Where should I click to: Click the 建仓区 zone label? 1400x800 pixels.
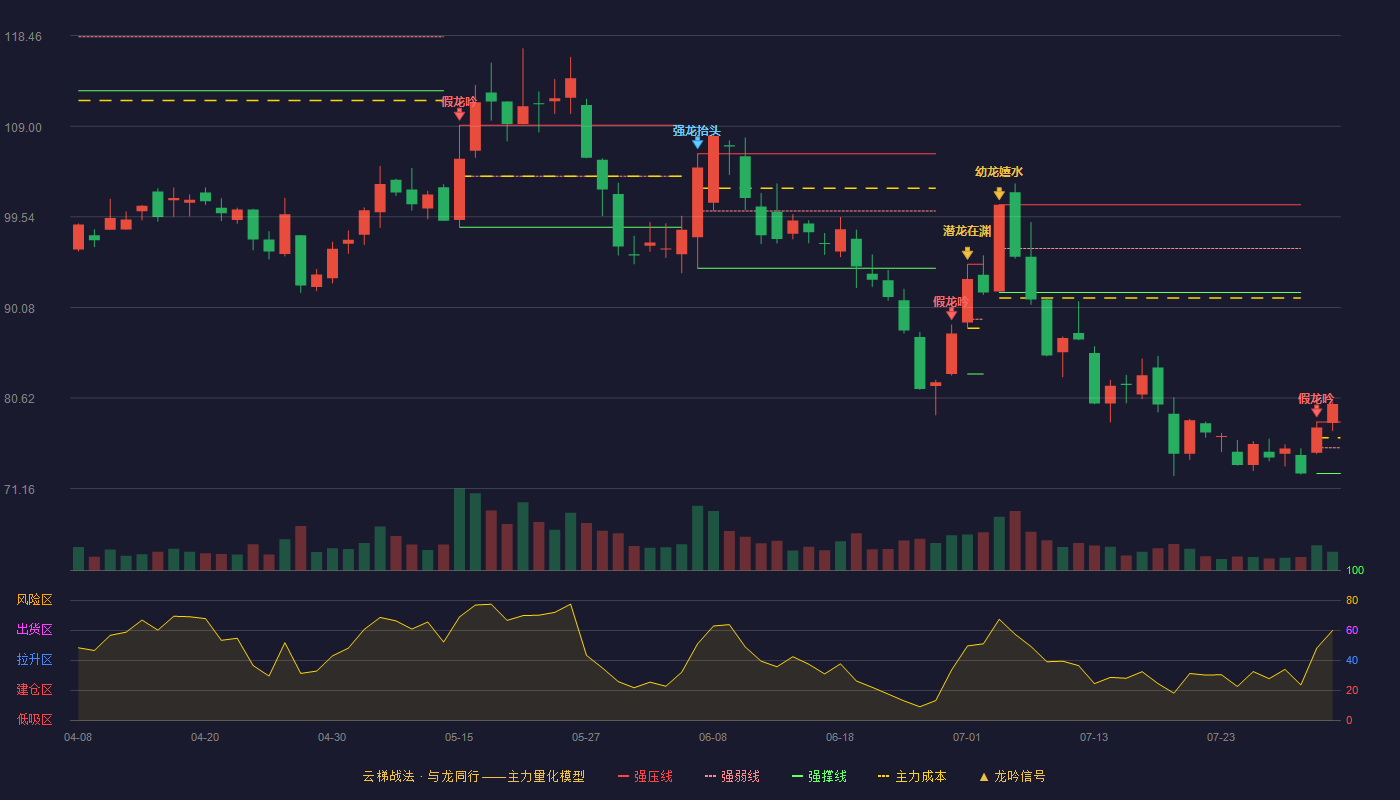[34, 690]
